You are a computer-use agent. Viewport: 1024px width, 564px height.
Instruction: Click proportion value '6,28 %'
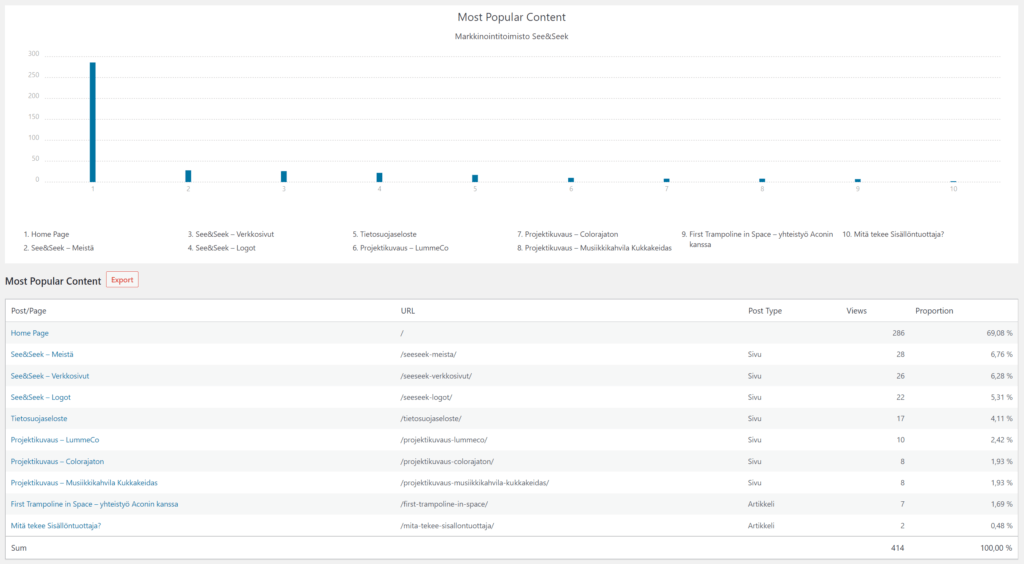pos(1001,376)
